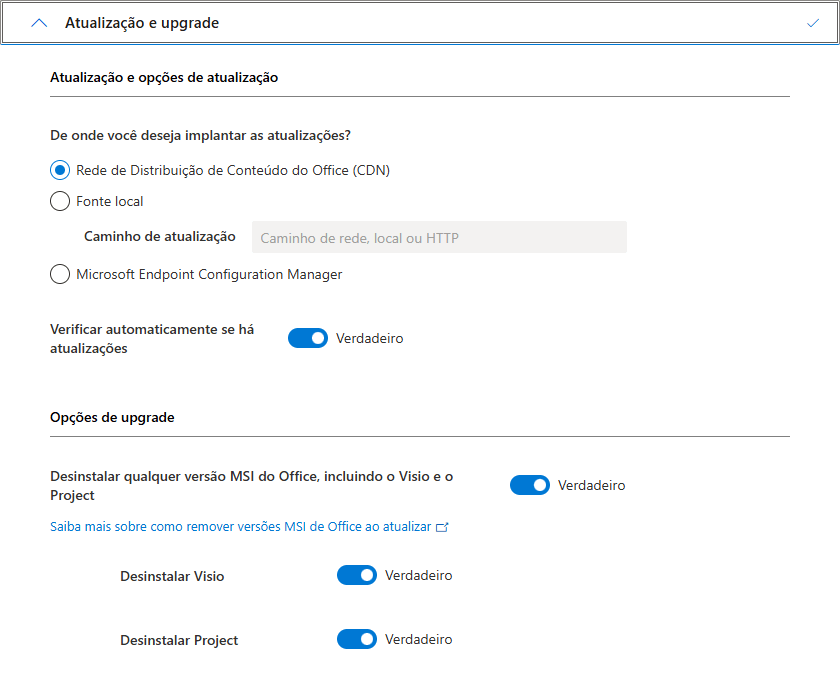Disable the Desinstalar Visio switch
This screenshot has height=675, width=840.
[x=357, y=575]
